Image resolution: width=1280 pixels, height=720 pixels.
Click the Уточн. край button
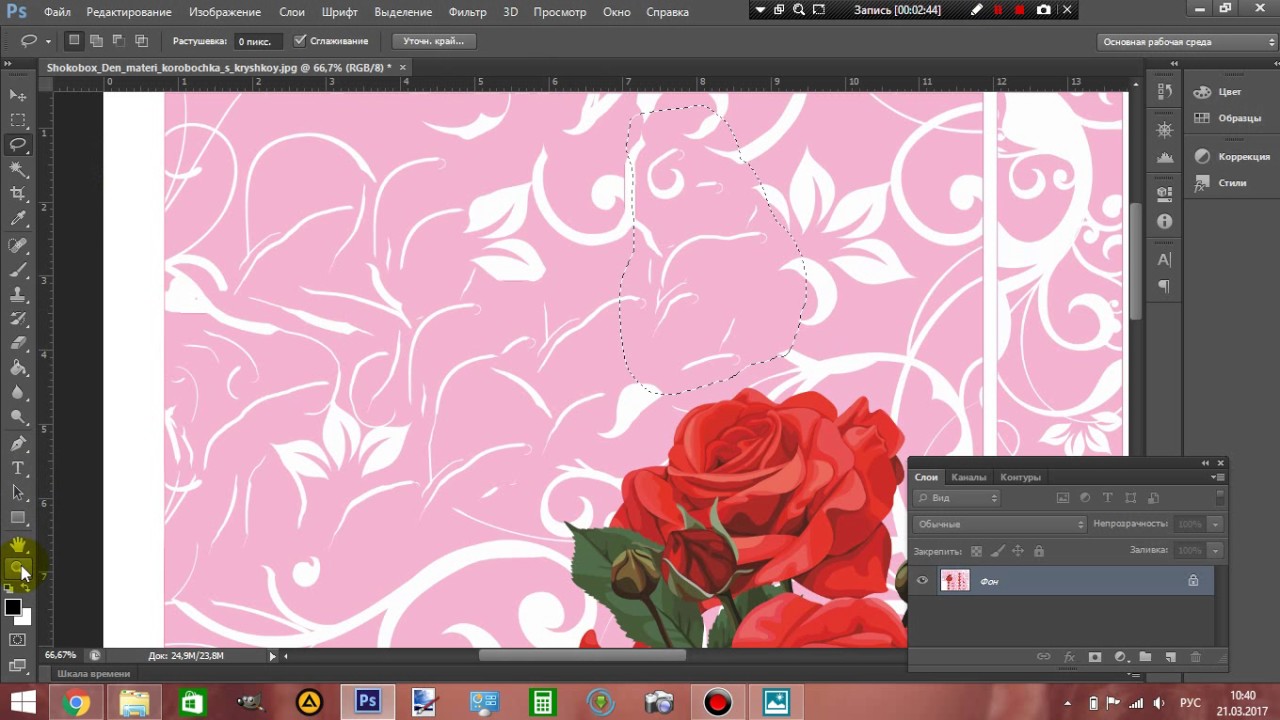click(x=434, y=41)
